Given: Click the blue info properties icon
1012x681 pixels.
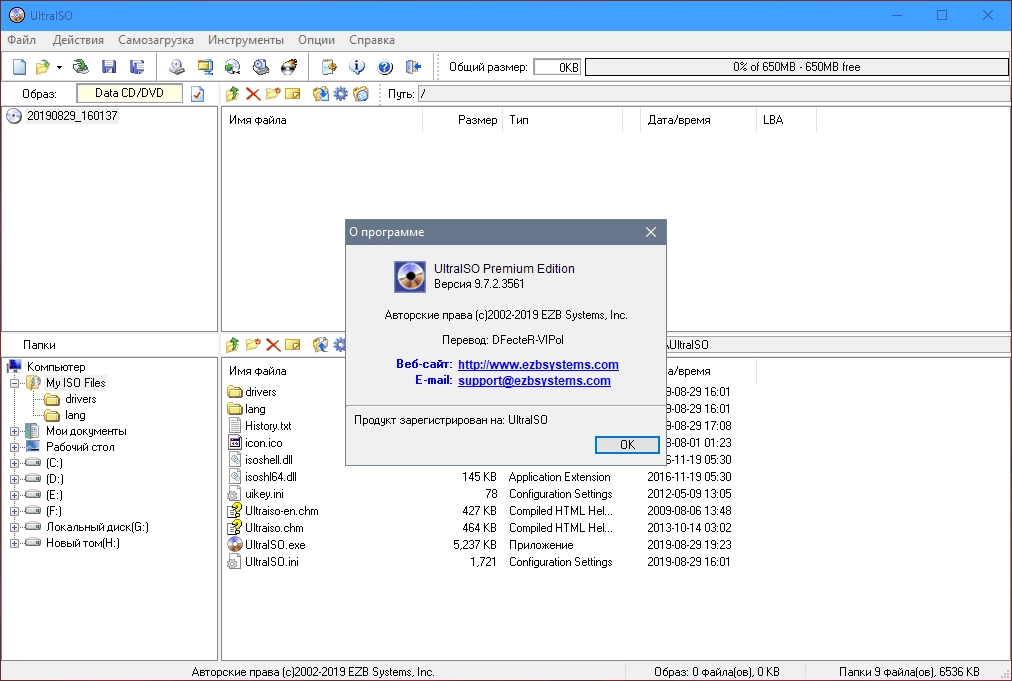Looking at the screenshot, I should click(x=357, y=66).
